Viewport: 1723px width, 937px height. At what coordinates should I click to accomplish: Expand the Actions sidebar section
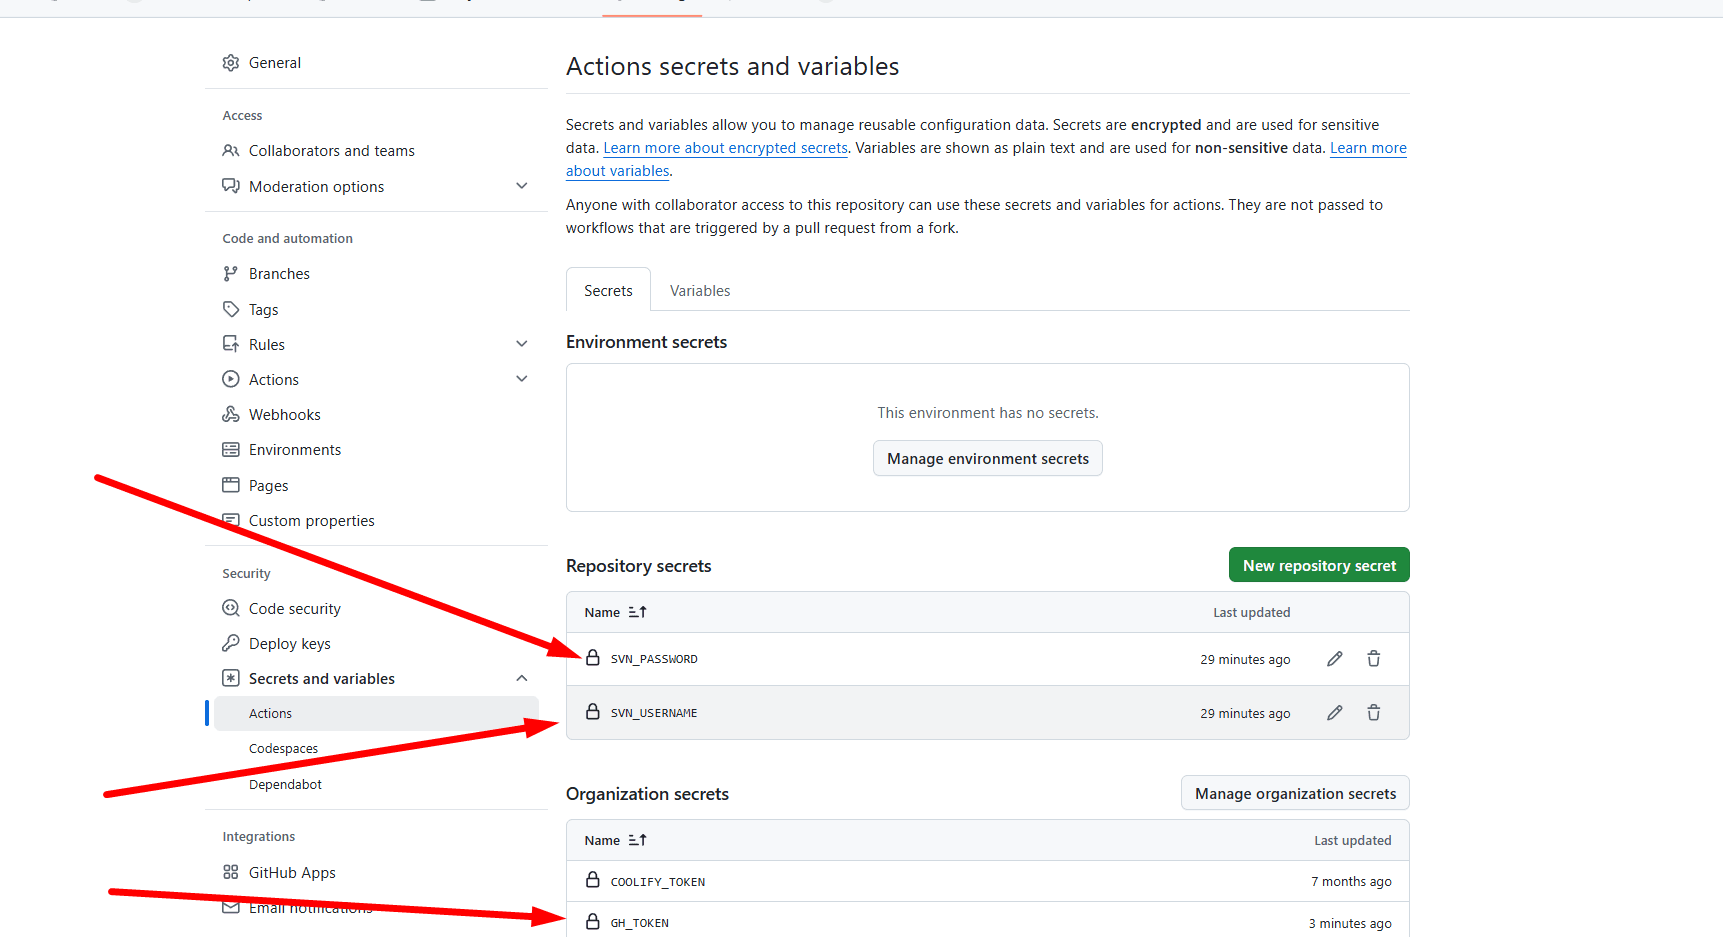pos(522,379)
